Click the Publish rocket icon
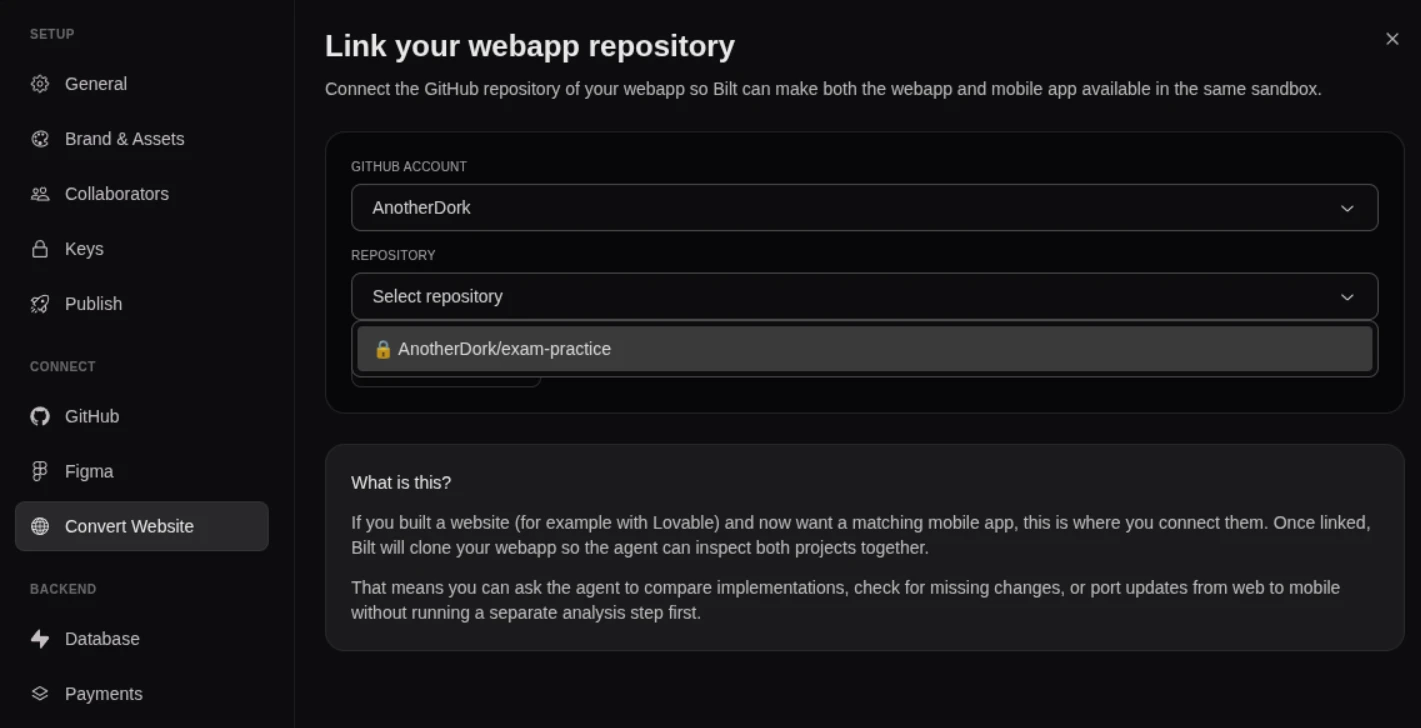 pyautogui.click(x=40, y=304)
